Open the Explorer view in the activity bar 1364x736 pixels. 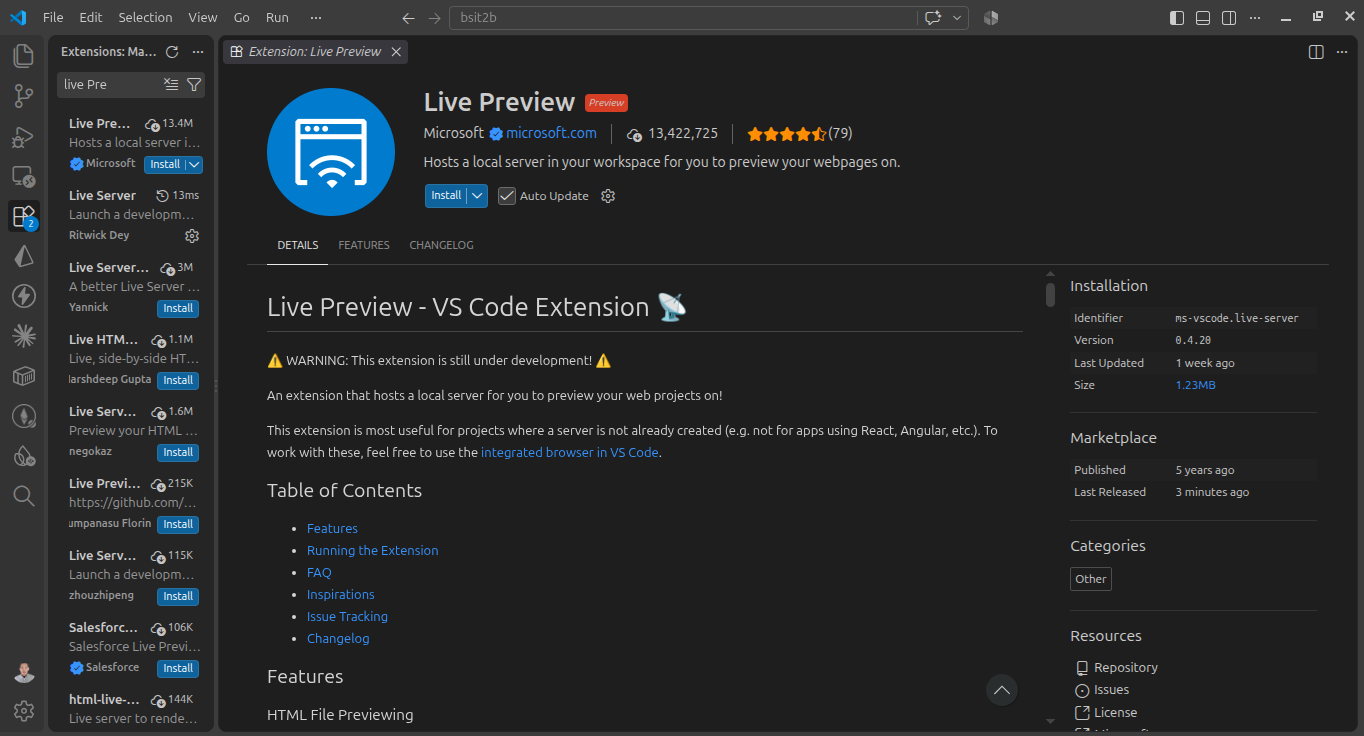(24, 56)
